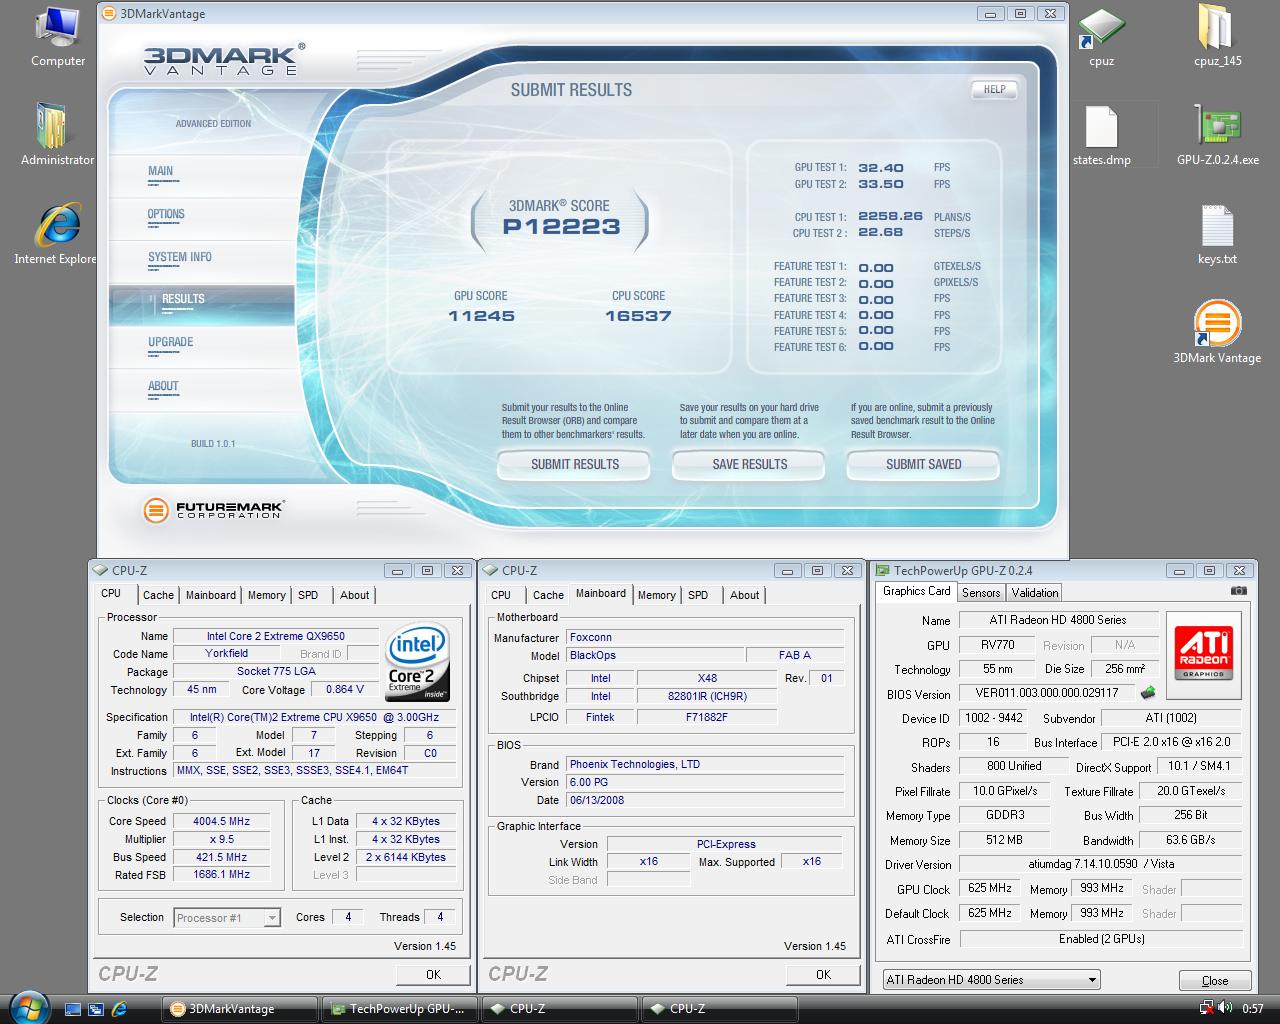Image resolution: width=1280 pixels, height=1024 pixels.
Task: Open the UPGRADE section in 3DMark
Action: point(171,342)
